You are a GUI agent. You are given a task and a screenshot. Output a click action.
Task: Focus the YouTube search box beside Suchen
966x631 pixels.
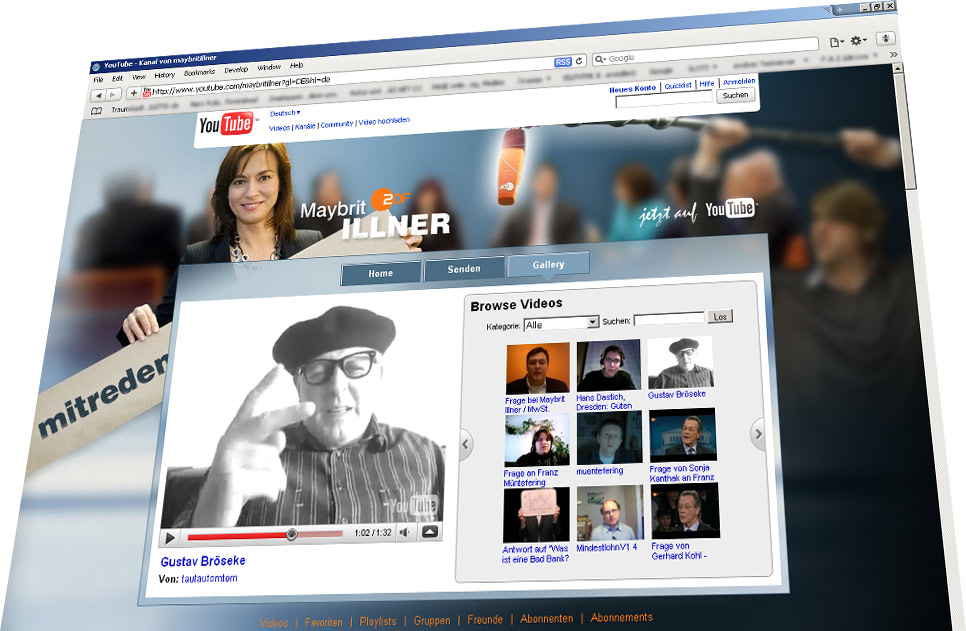point(664,99)
